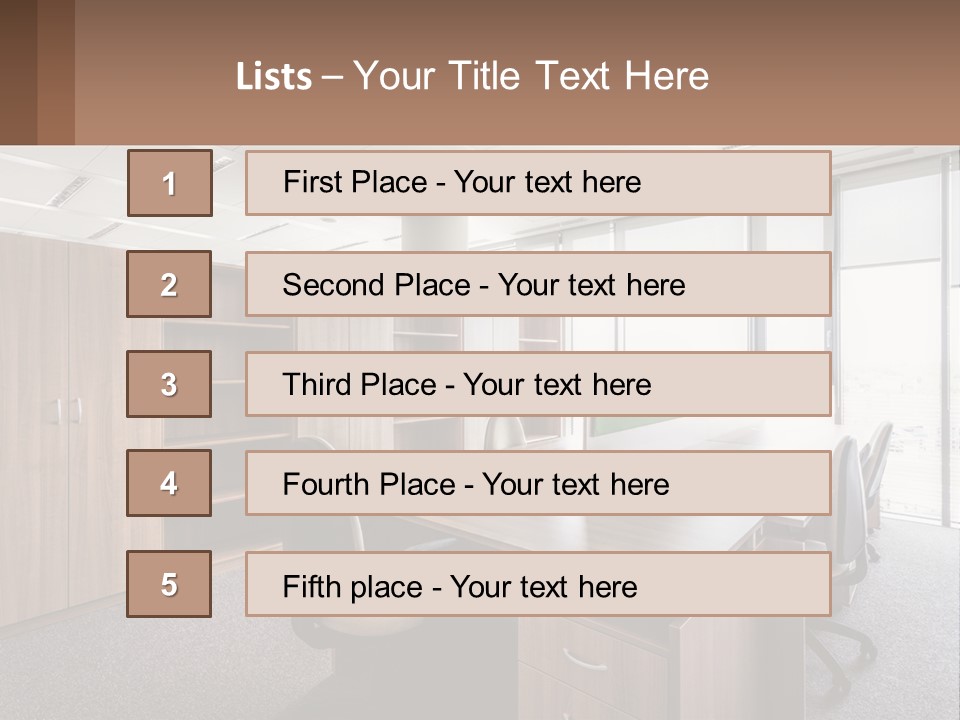Select the number 2 box

[x=169, y=284]
